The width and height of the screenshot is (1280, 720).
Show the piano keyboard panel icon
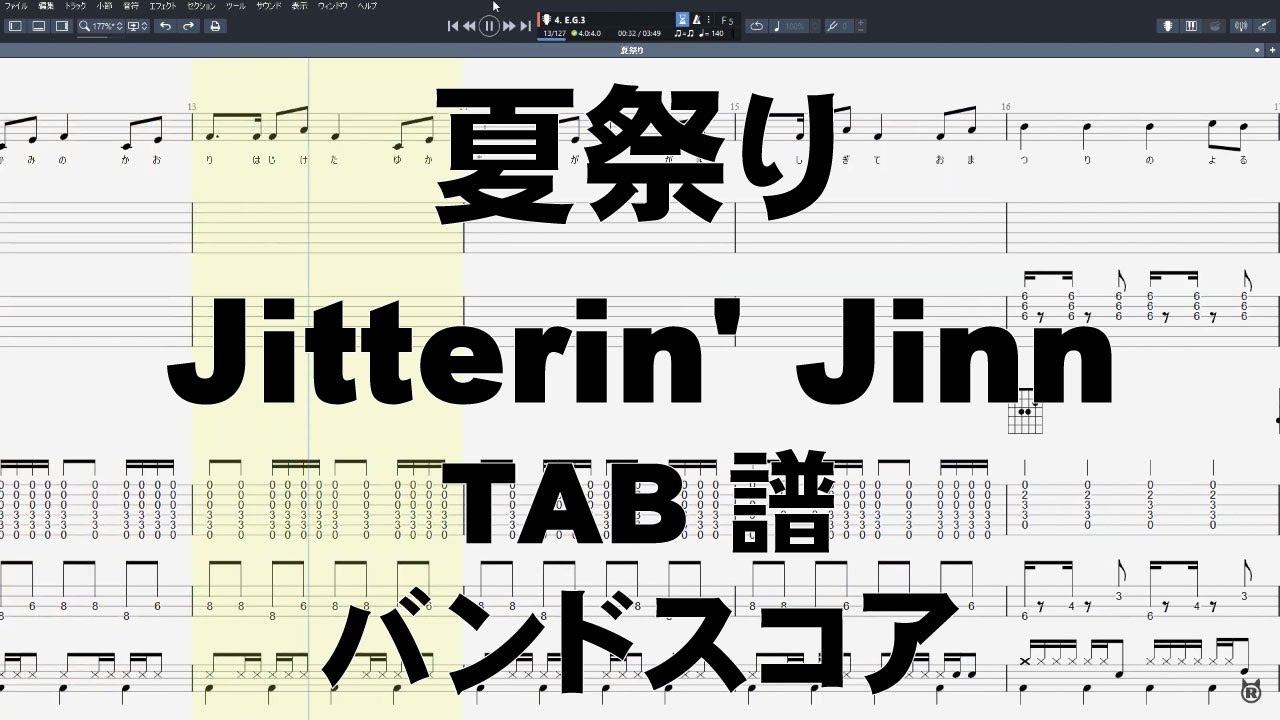(1191, 25)
